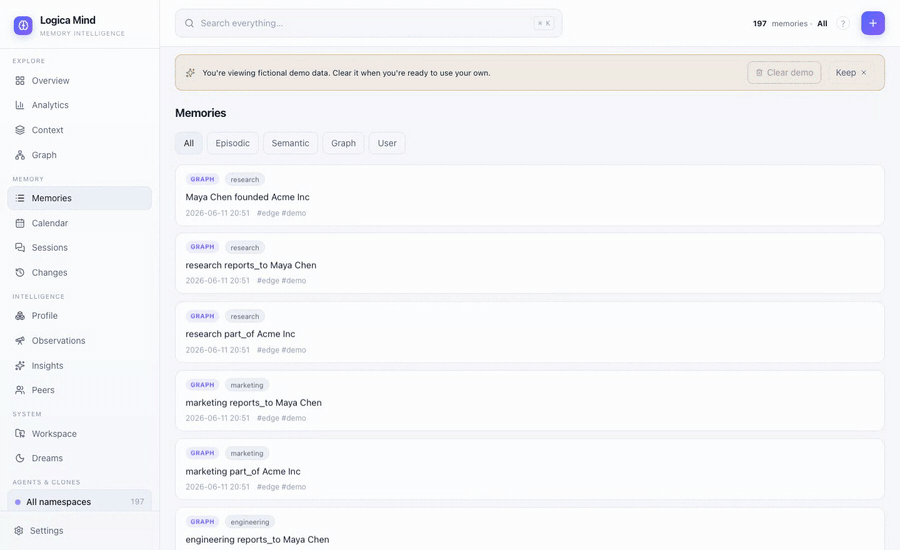Open the Analytics sidebar item
This screenshot has height=550, width=900.
pos(80,105)
